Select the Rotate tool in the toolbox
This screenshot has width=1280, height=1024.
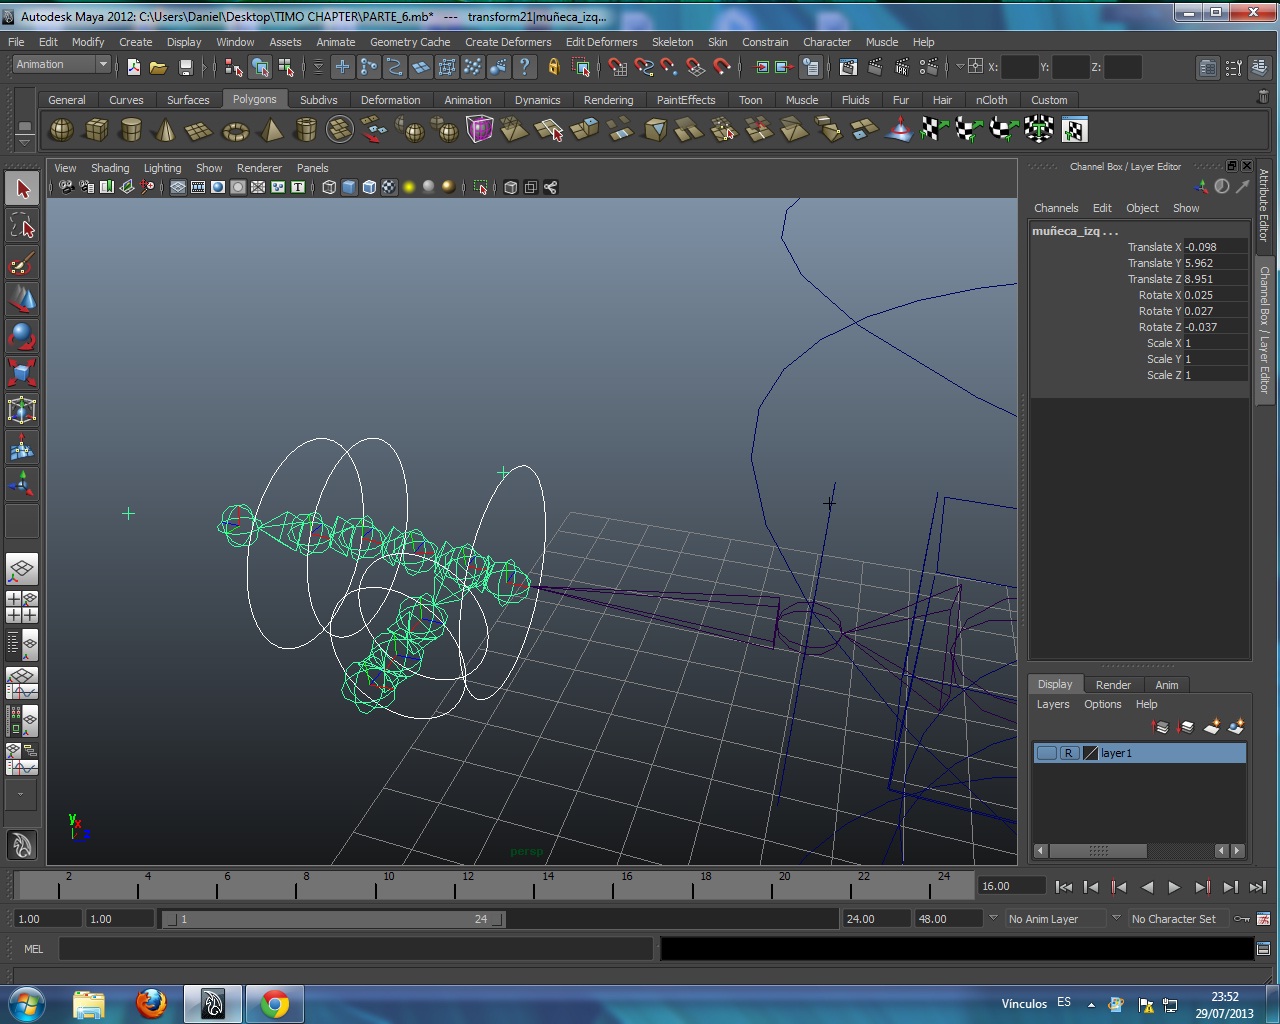pyautogui.click(x=22, y=336)
